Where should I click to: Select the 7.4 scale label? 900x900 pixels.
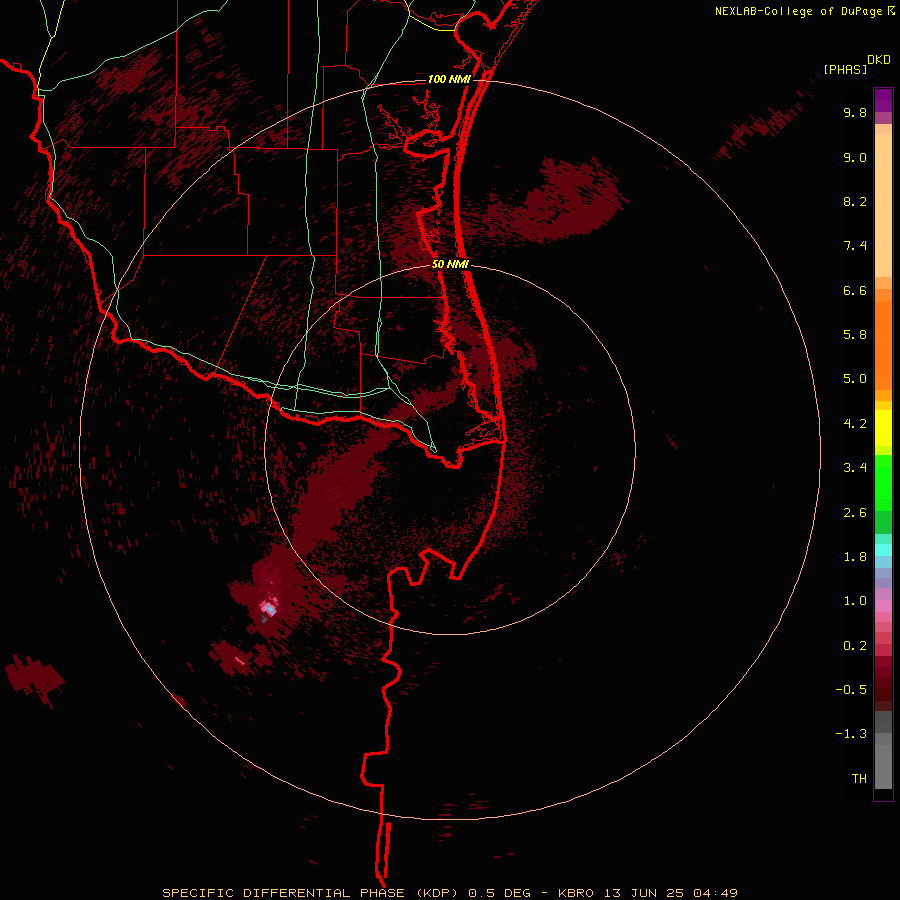point(855,246)
